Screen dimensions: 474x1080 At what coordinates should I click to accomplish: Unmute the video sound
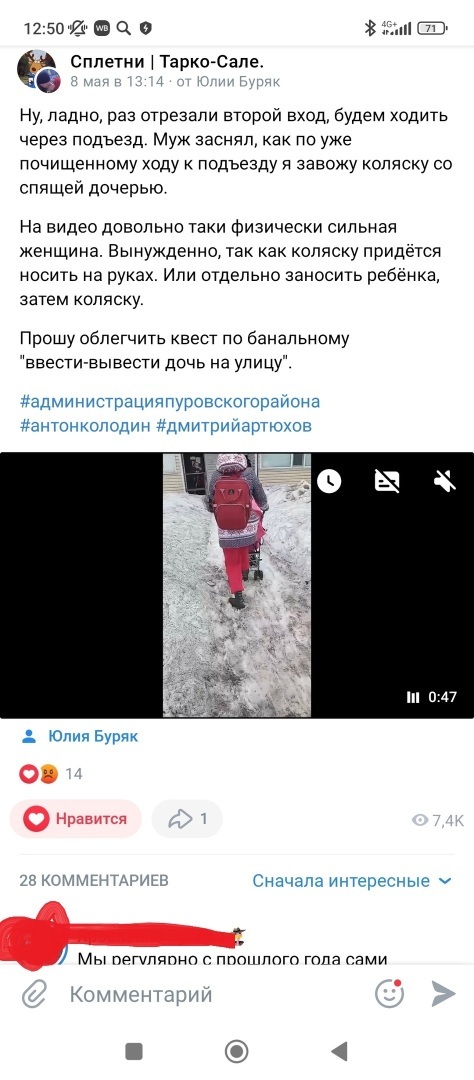coord(445,481)
